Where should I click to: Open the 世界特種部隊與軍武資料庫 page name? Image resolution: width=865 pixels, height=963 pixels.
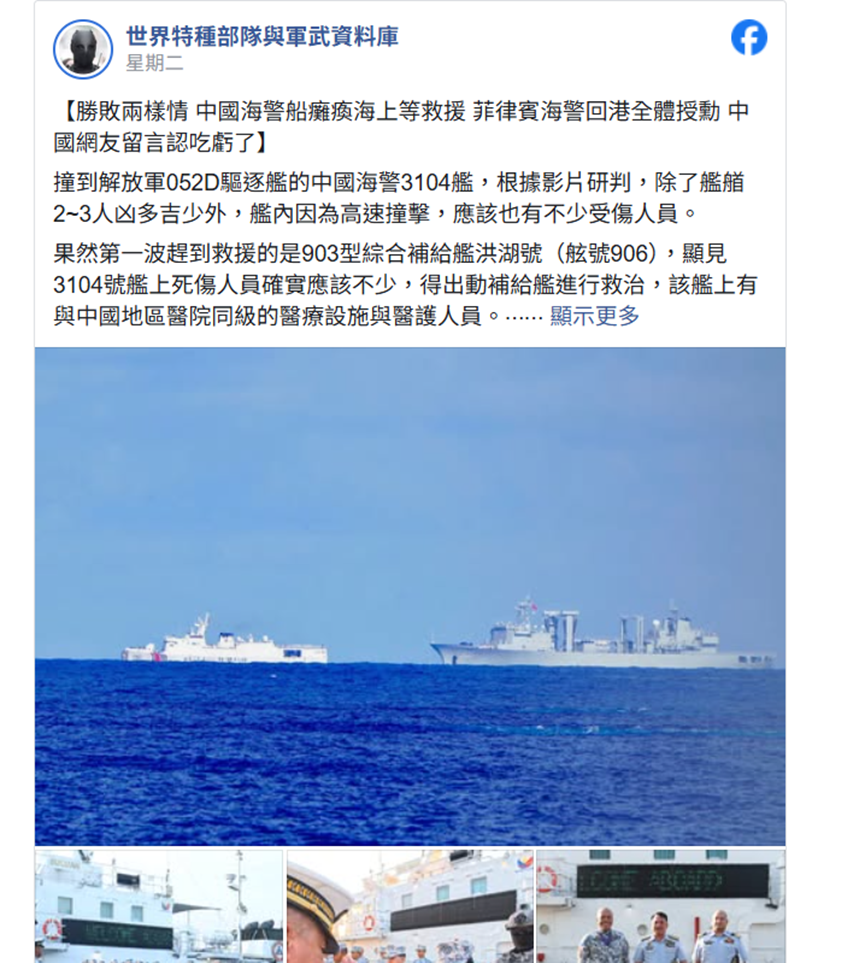pos(262,36)
